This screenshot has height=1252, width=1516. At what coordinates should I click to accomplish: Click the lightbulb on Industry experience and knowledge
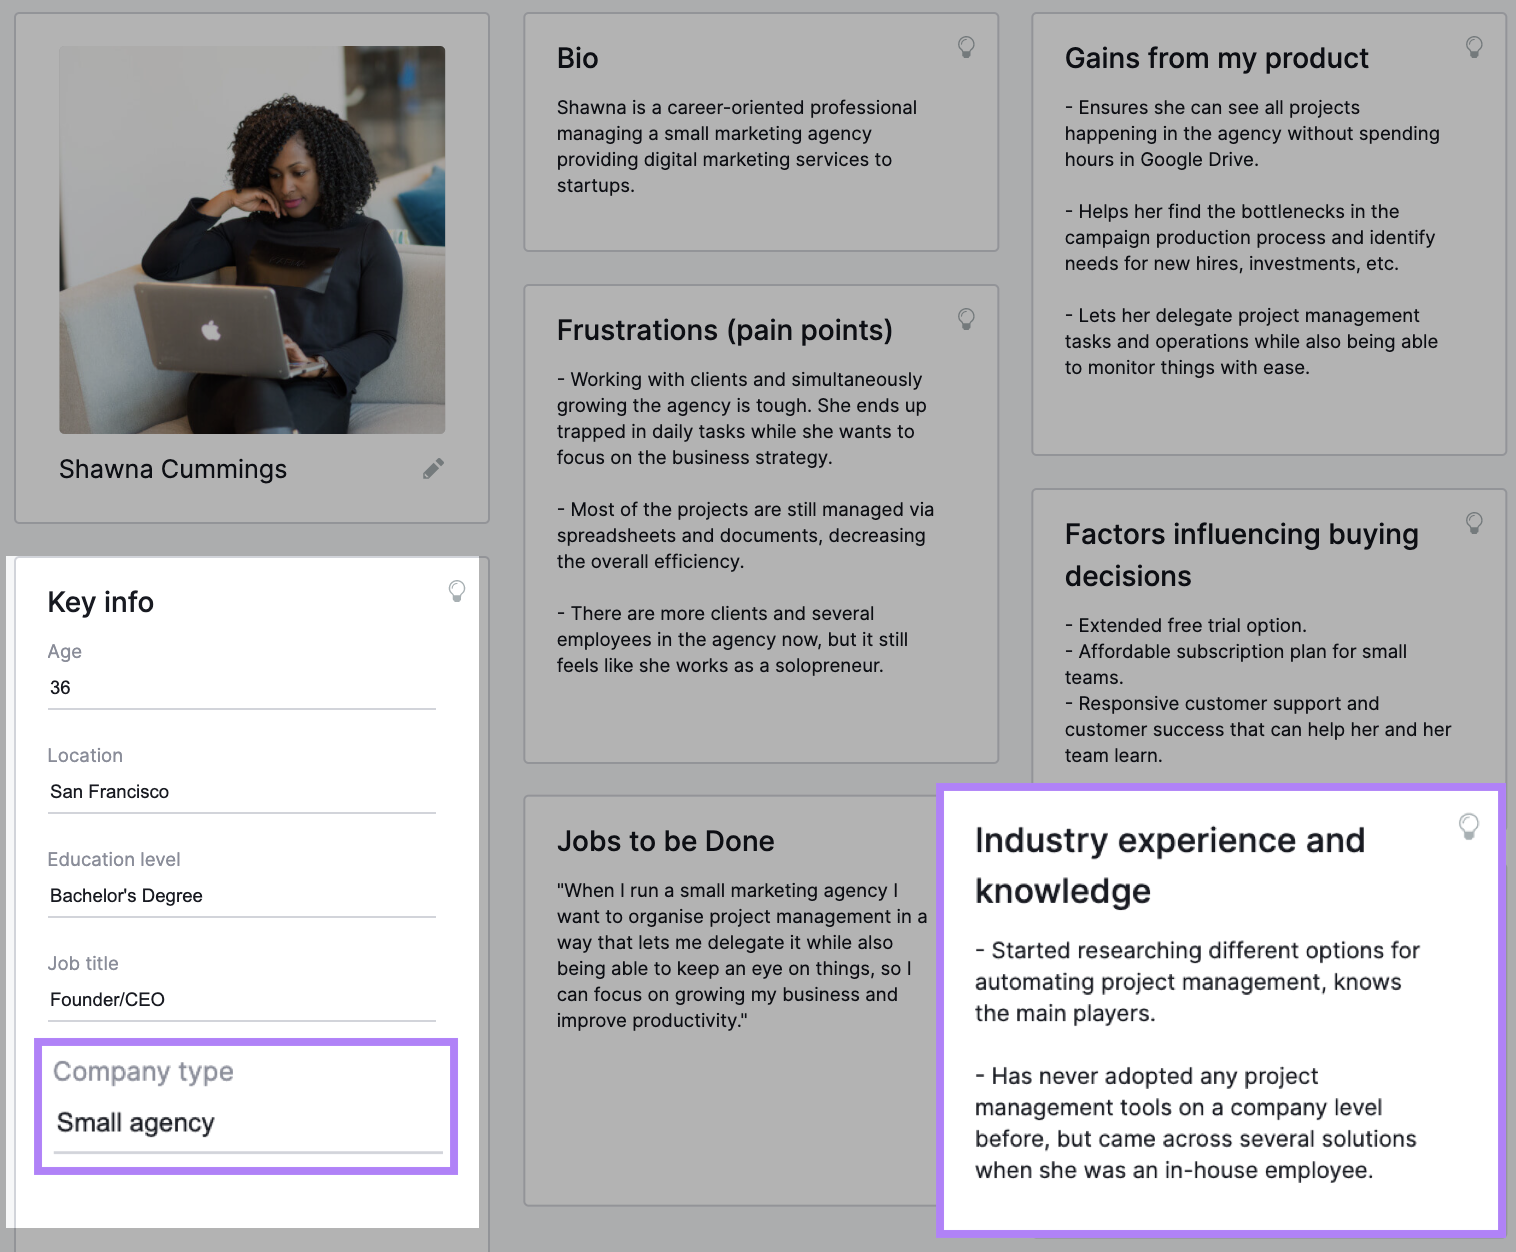click(x=1468, y=826)
